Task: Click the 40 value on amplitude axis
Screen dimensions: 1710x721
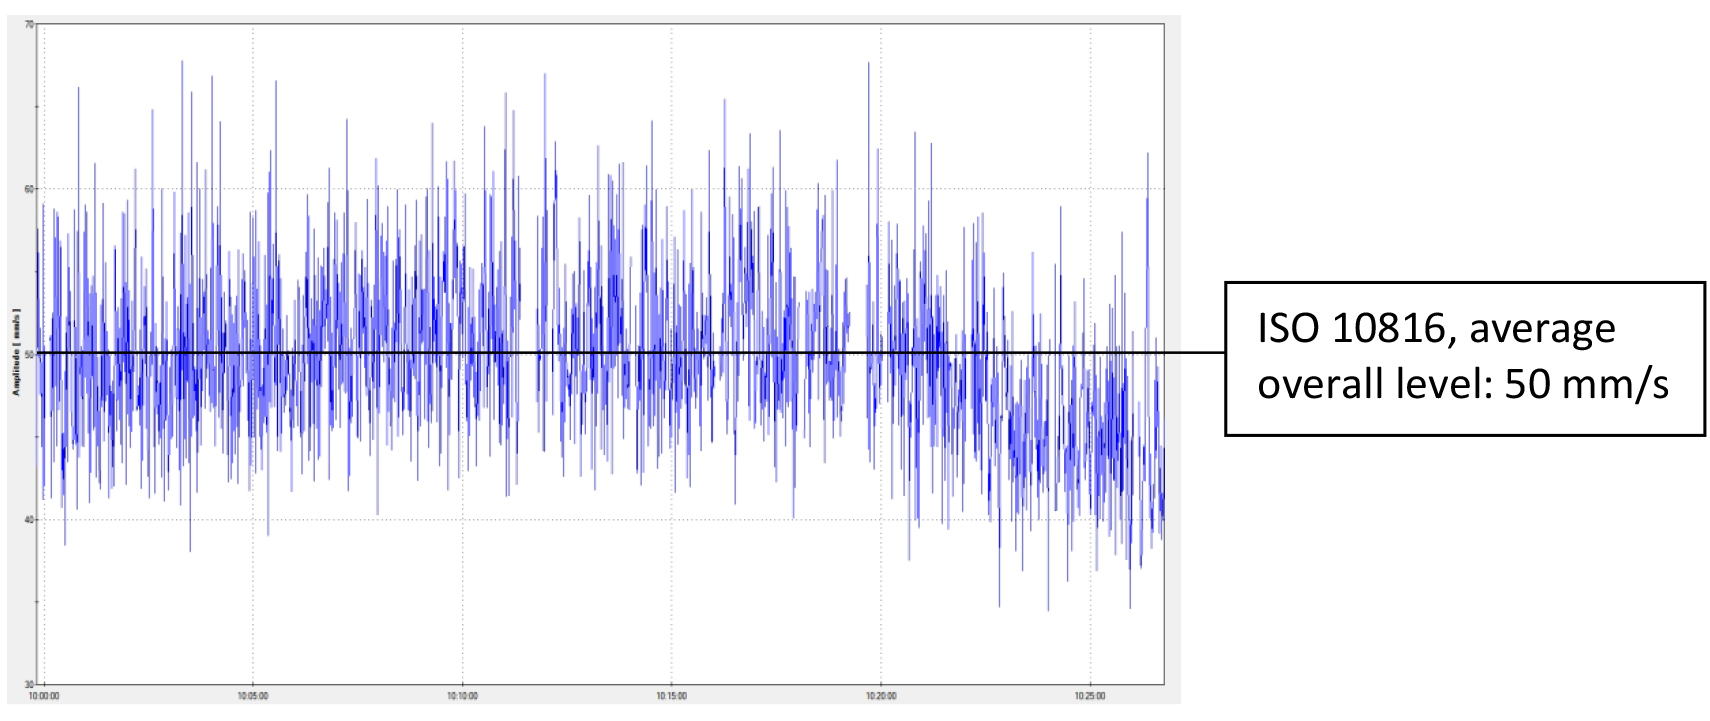Action: click(29, 520)
